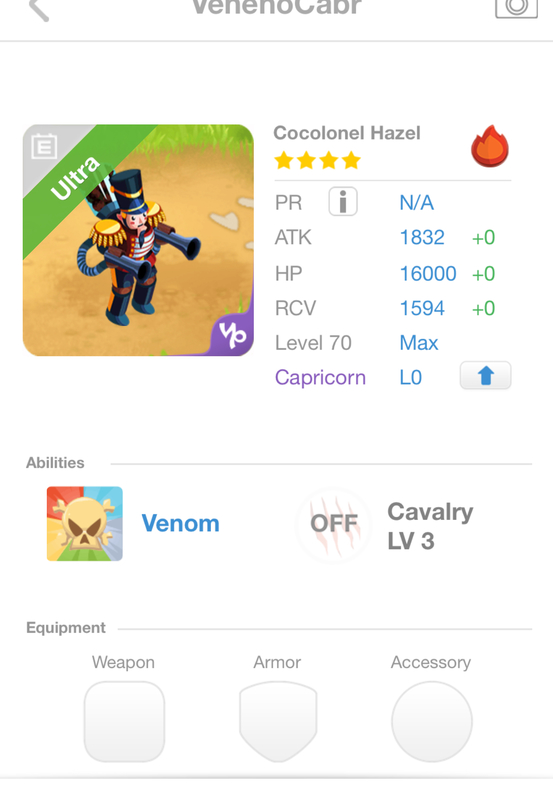Tap the Venom skull ability icon
The height and width of the screenshot is (800, 553).
(x=85, y=523)
